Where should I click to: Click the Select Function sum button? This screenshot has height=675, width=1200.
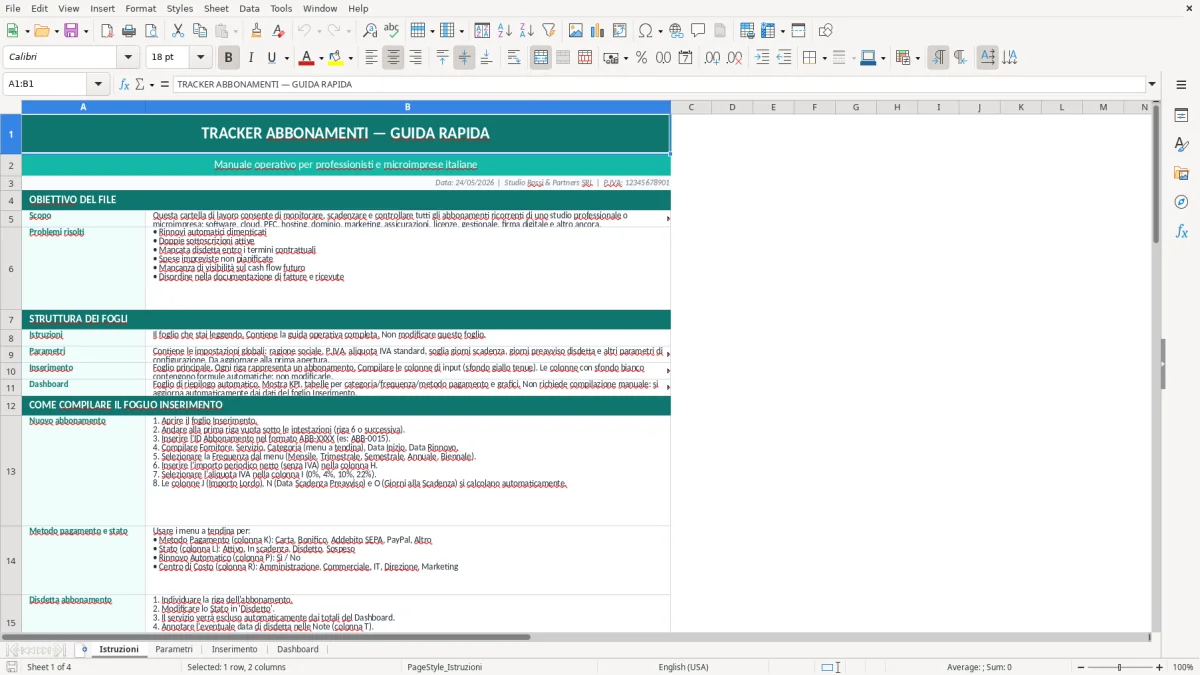click(139, 84)
